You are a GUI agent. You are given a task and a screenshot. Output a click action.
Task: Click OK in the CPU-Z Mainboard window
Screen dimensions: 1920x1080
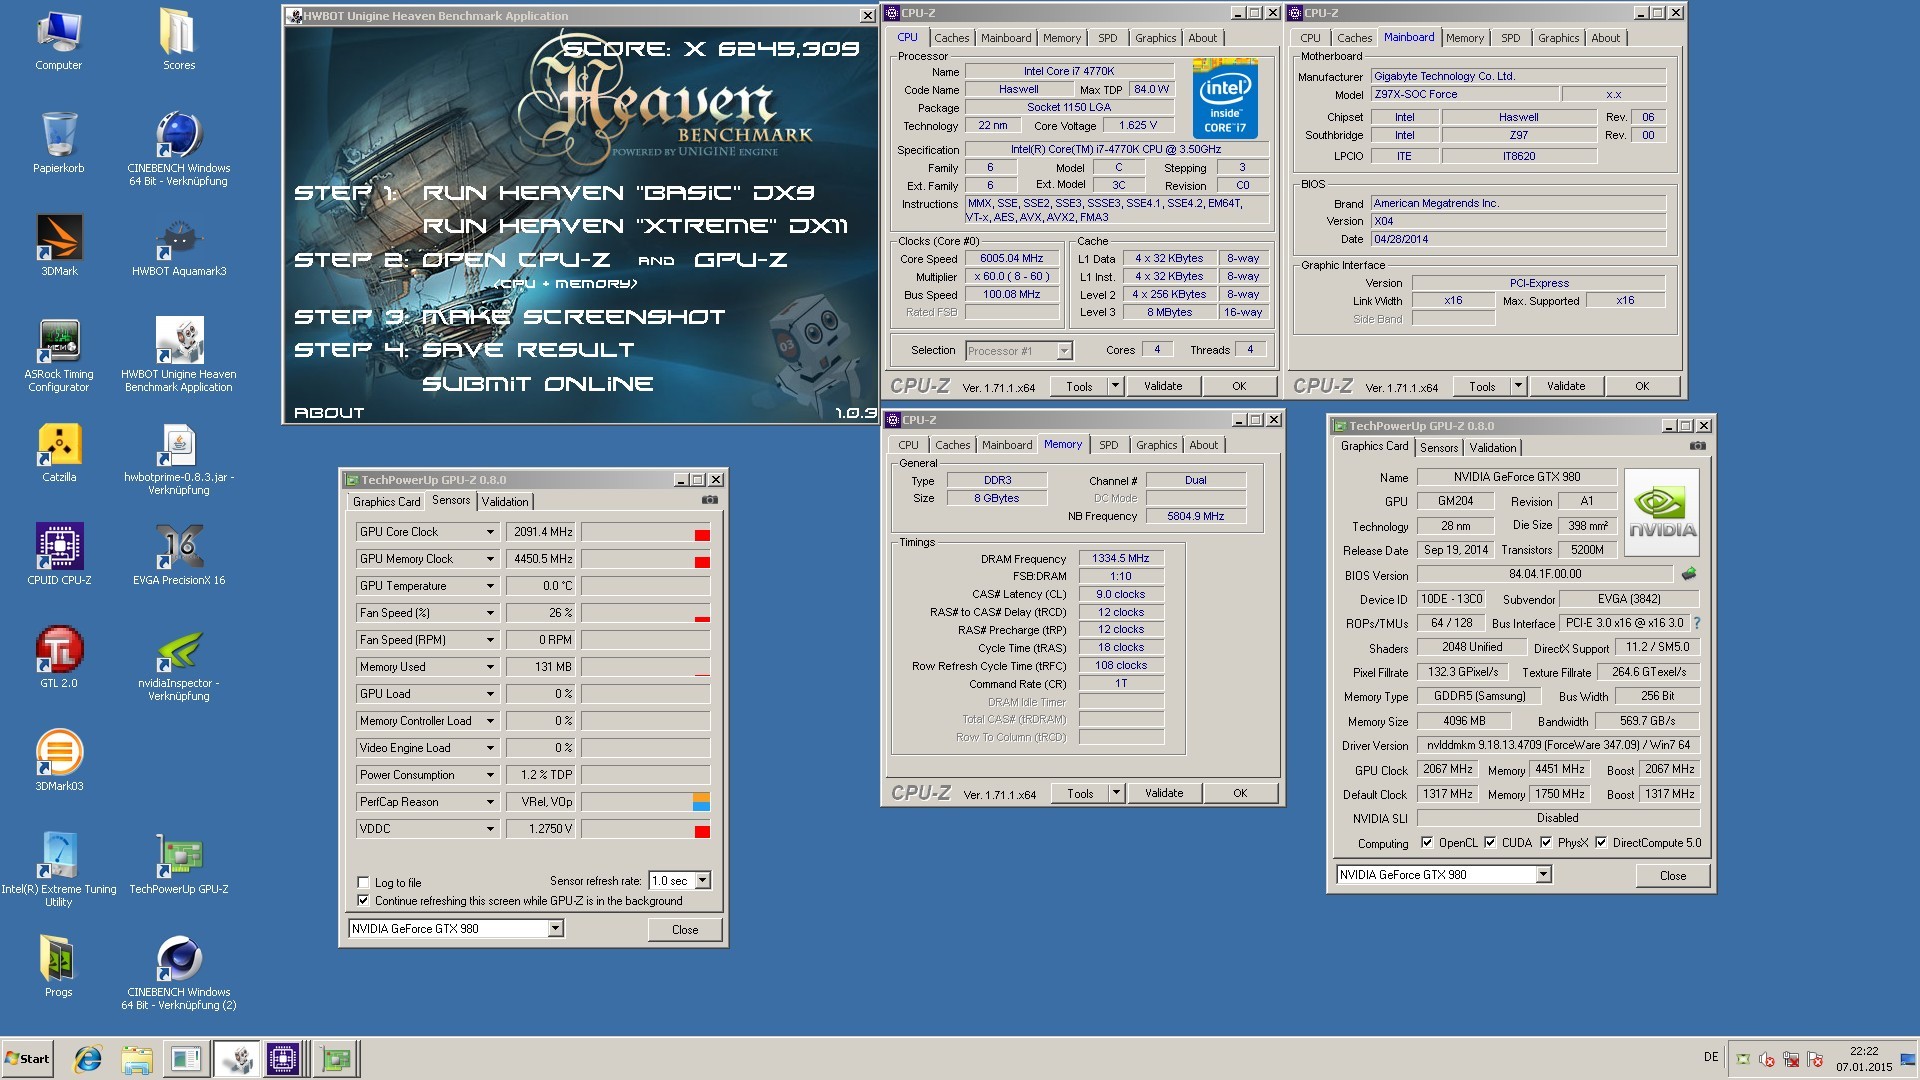pos(1641,386)
